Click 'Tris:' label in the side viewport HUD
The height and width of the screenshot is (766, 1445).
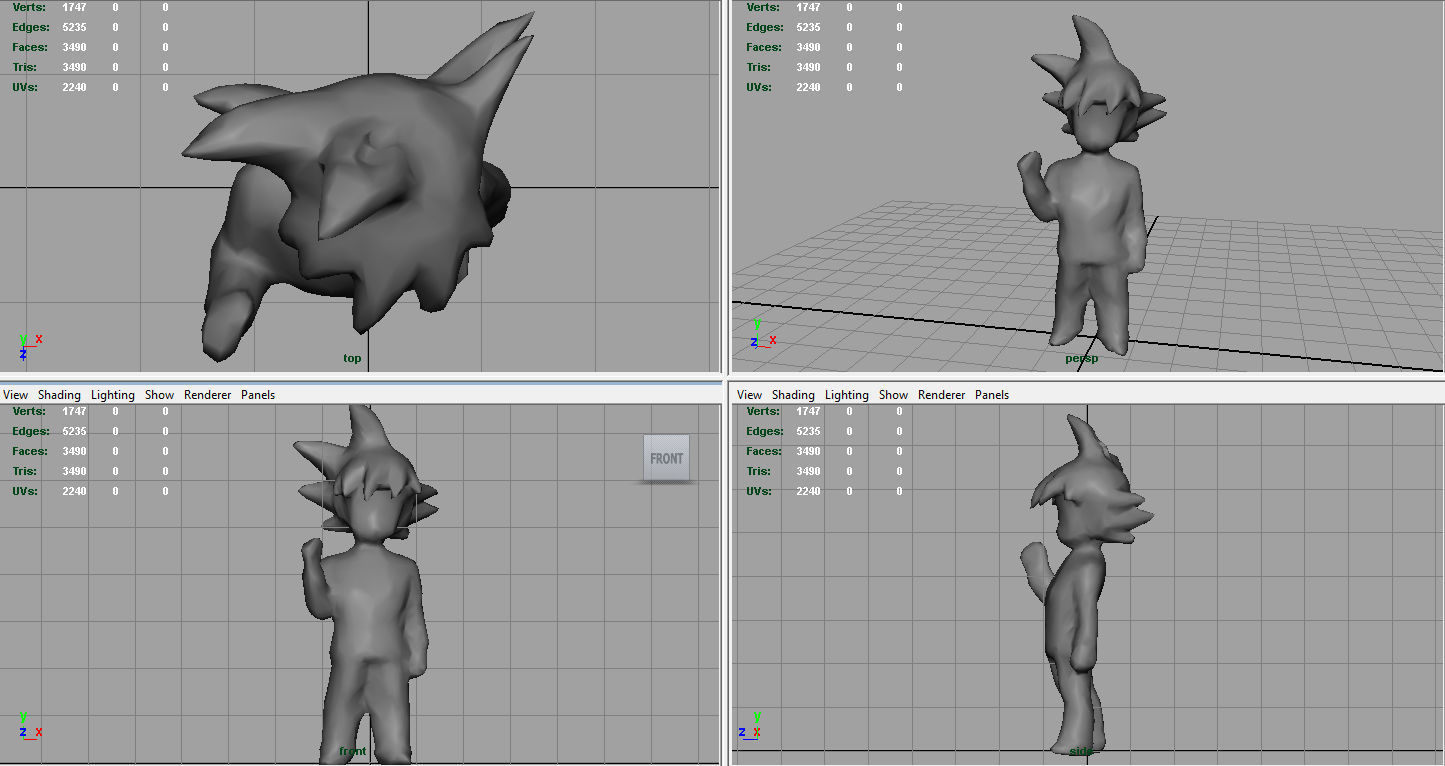point(759,471)
